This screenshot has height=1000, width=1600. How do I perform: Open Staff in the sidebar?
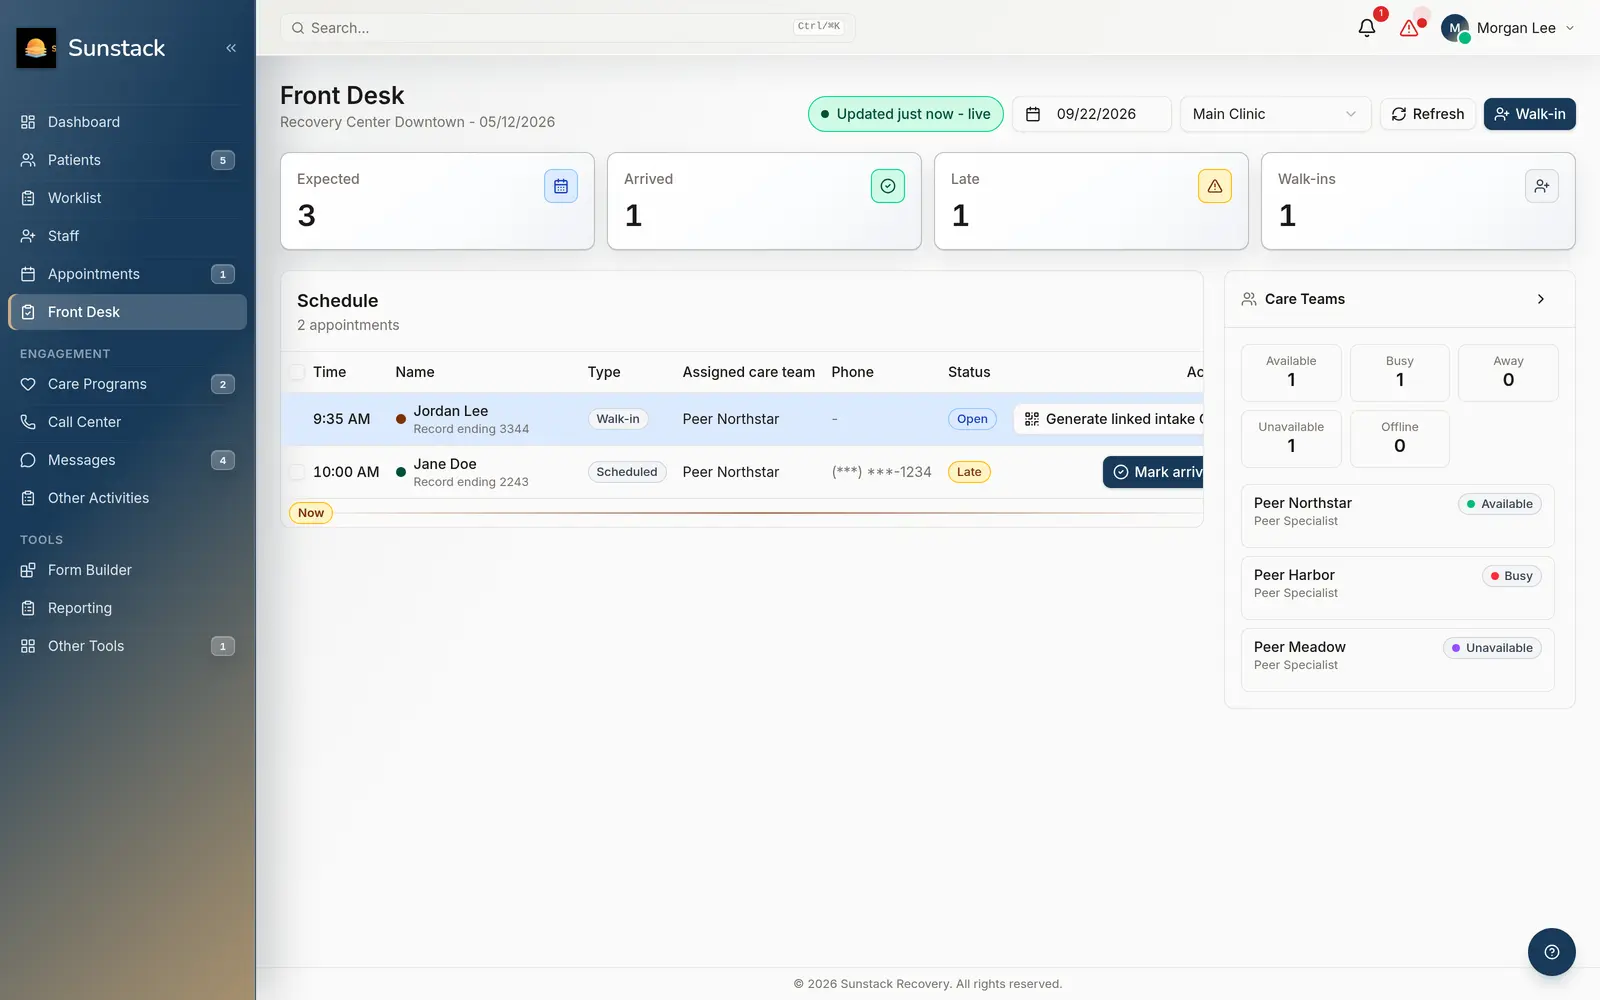point(127,236)
